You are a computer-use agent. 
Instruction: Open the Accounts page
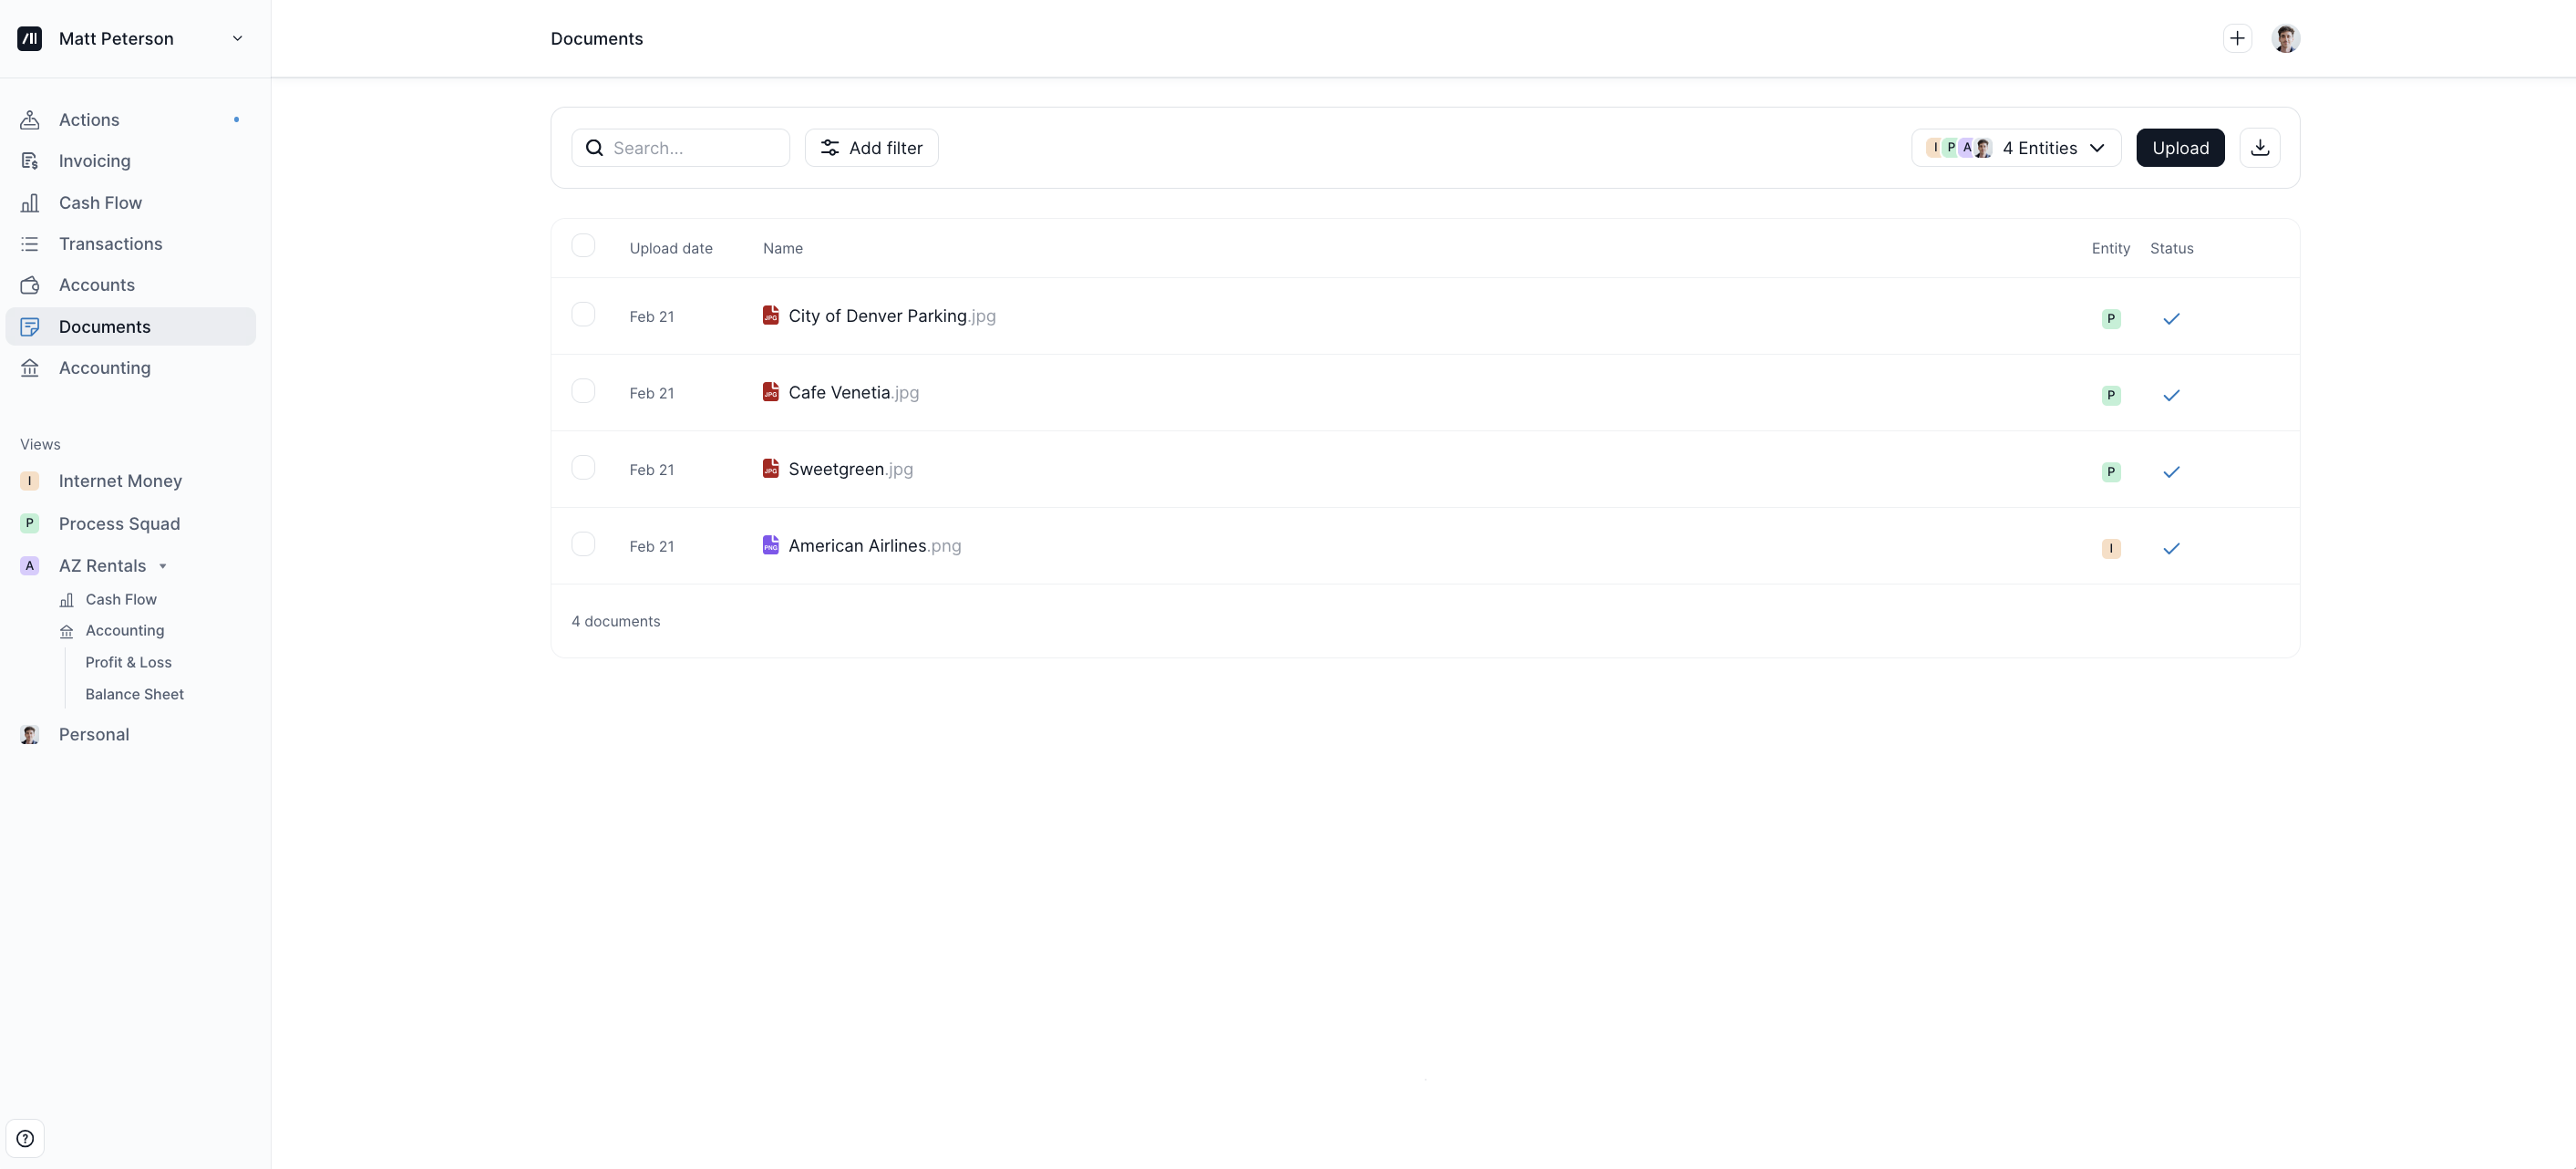click(96, 284)
